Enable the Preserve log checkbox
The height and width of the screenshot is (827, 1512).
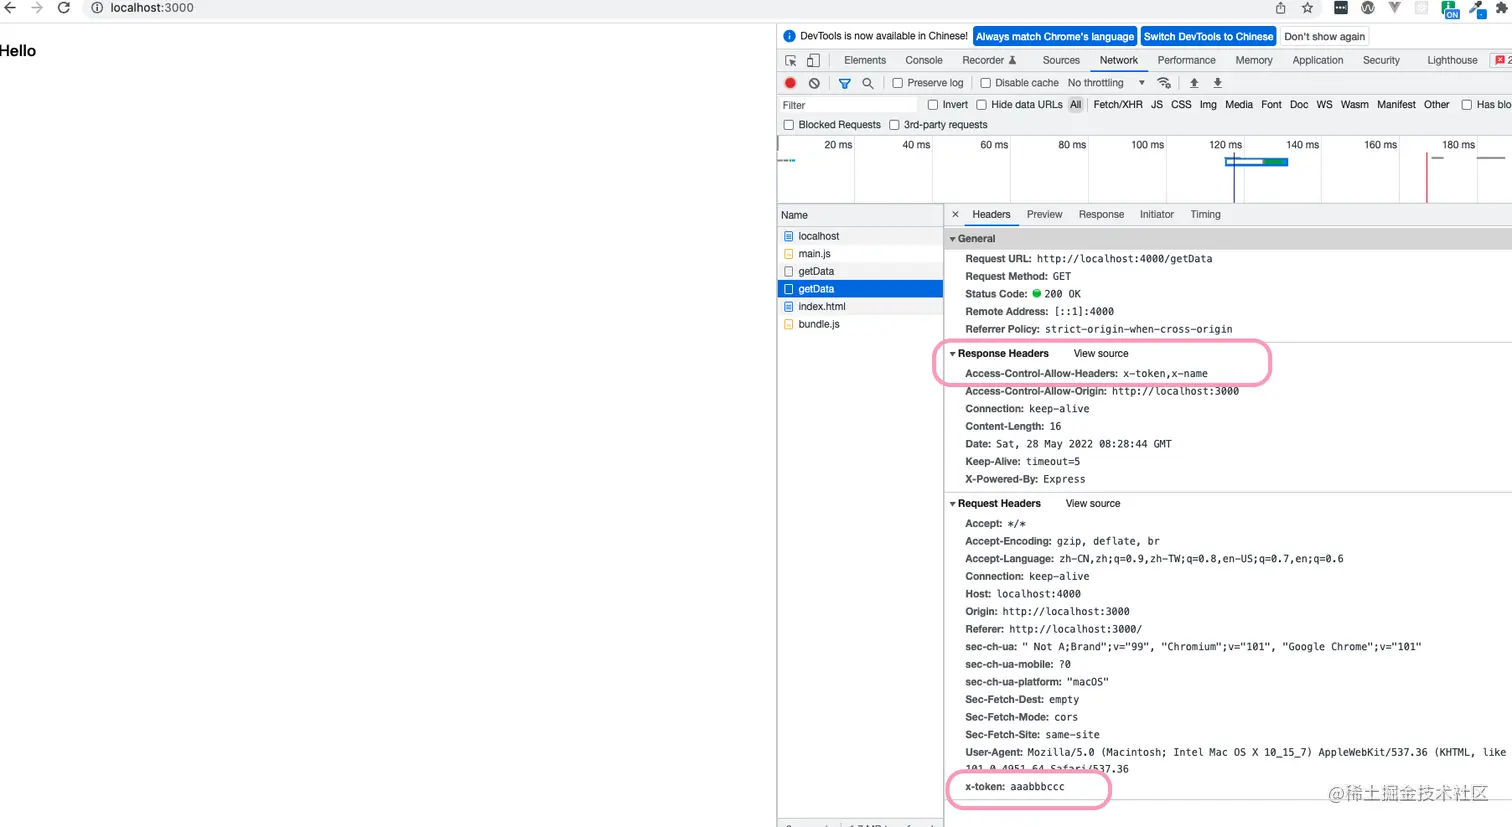[x=897, y=83]
